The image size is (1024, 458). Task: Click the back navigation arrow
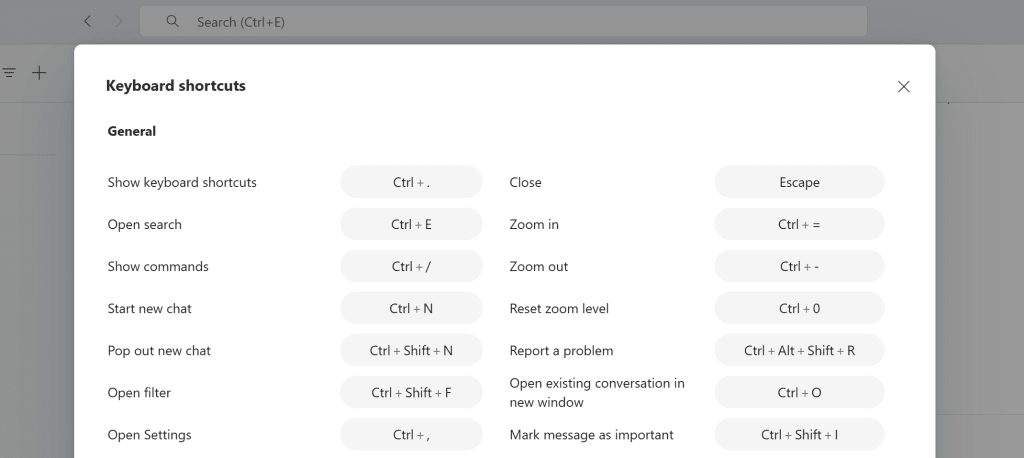(88, 22)
